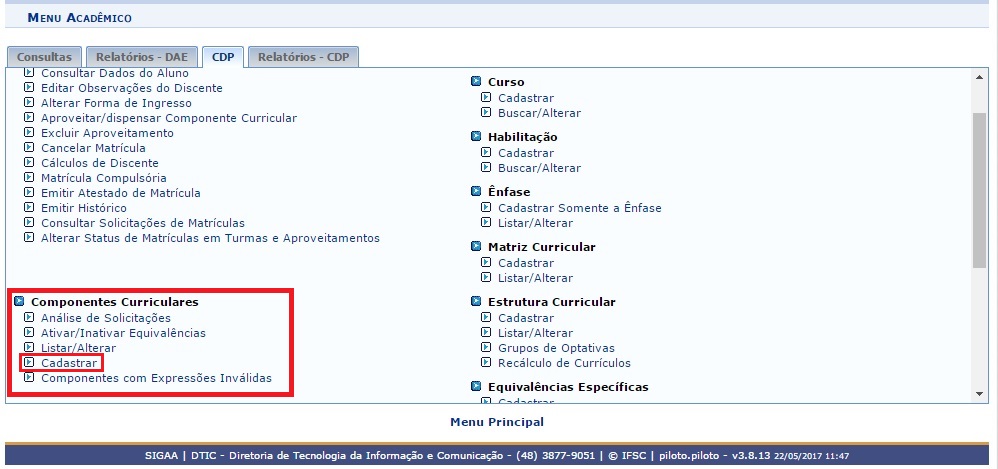The height and width of the screenshot is (469, 998).
Task: Click the scrollbar down arrow in the panel
Action: click(979, 395)
